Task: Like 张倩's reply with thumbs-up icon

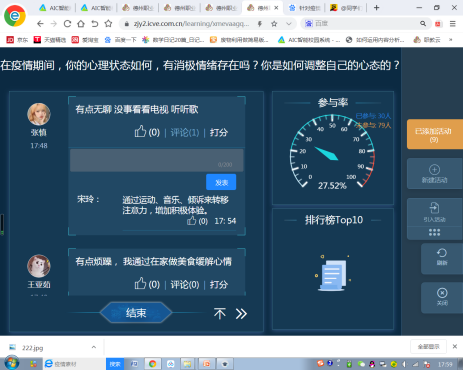Action: (140, 132)
